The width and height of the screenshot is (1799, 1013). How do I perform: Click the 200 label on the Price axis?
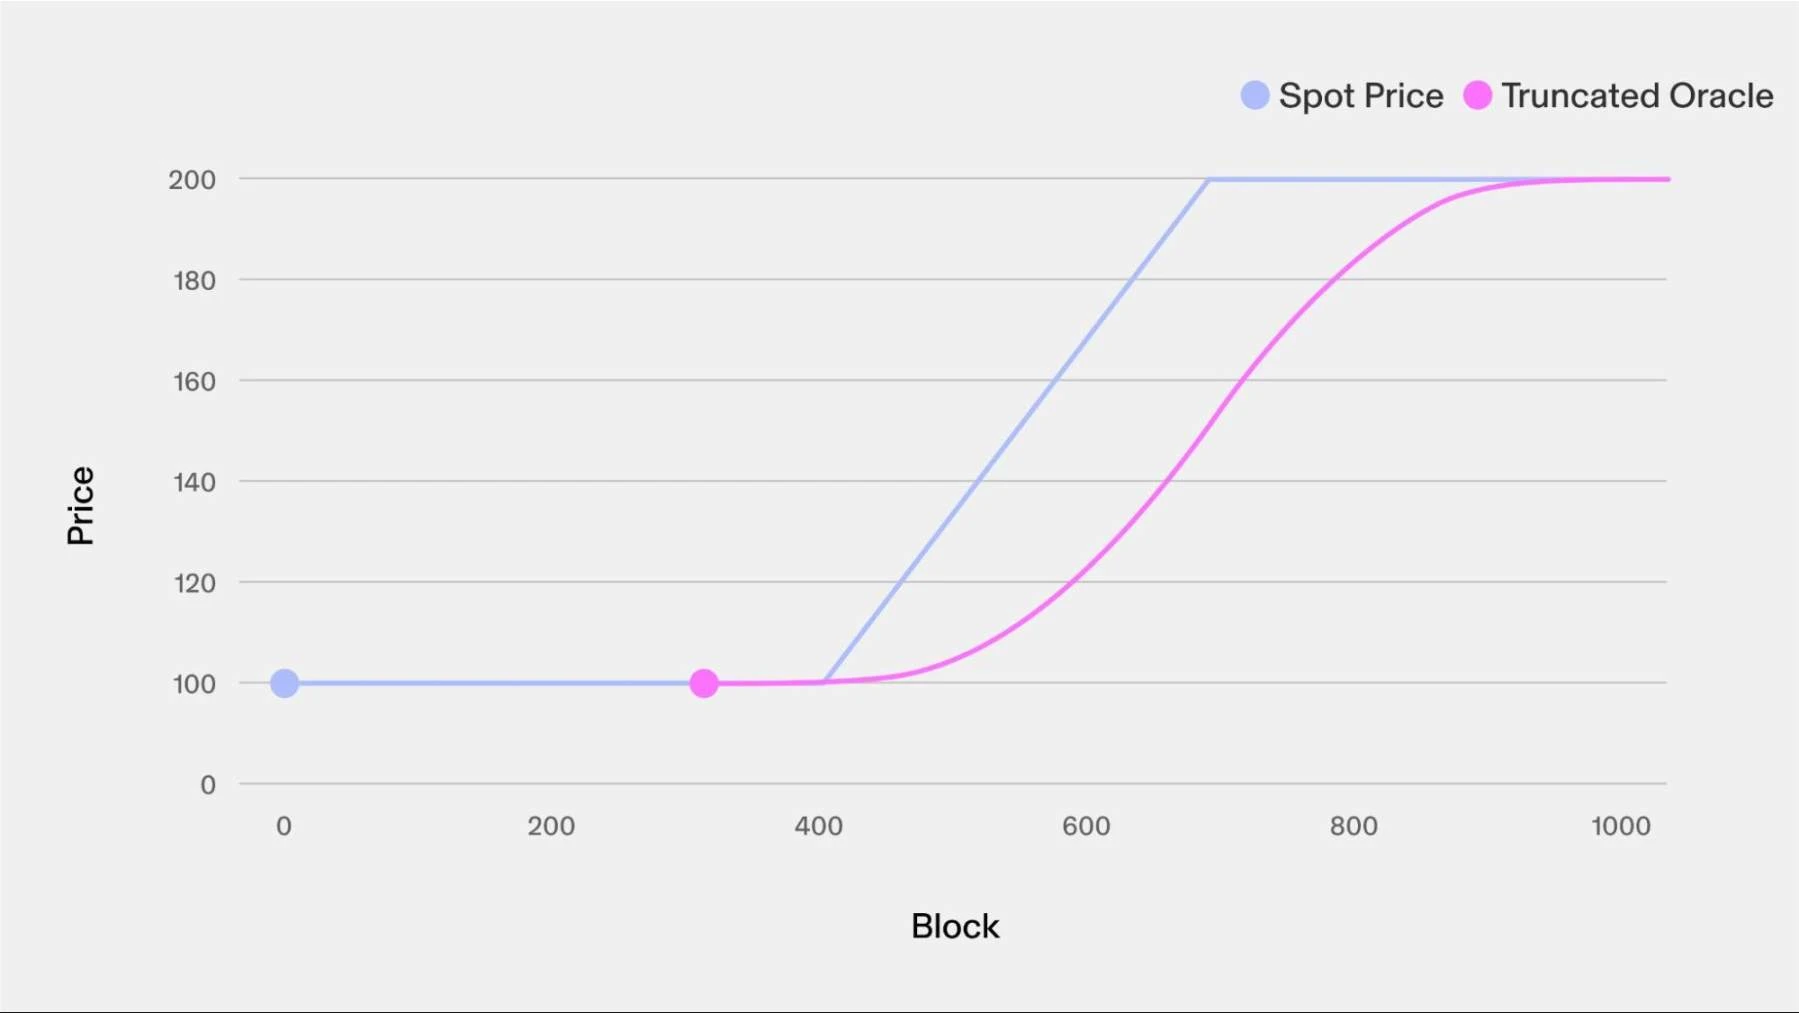pos(192,180)
